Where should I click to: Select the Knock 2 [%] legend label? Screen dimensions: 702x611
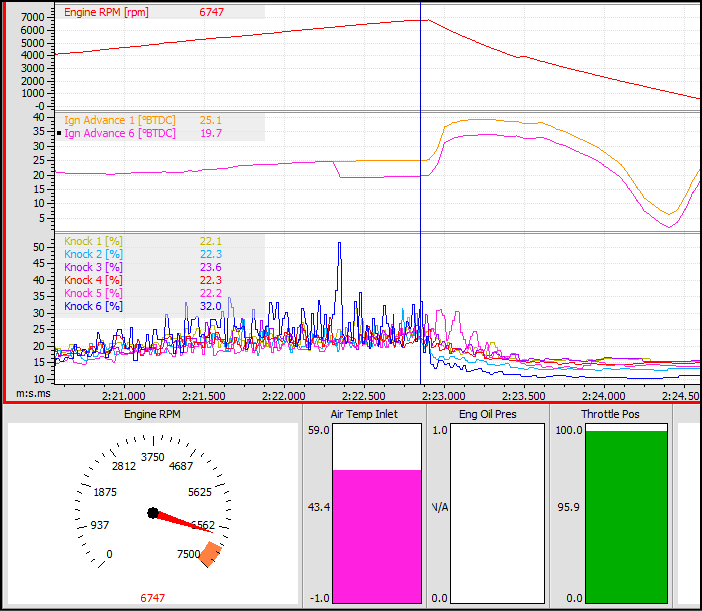click(93, 254)
